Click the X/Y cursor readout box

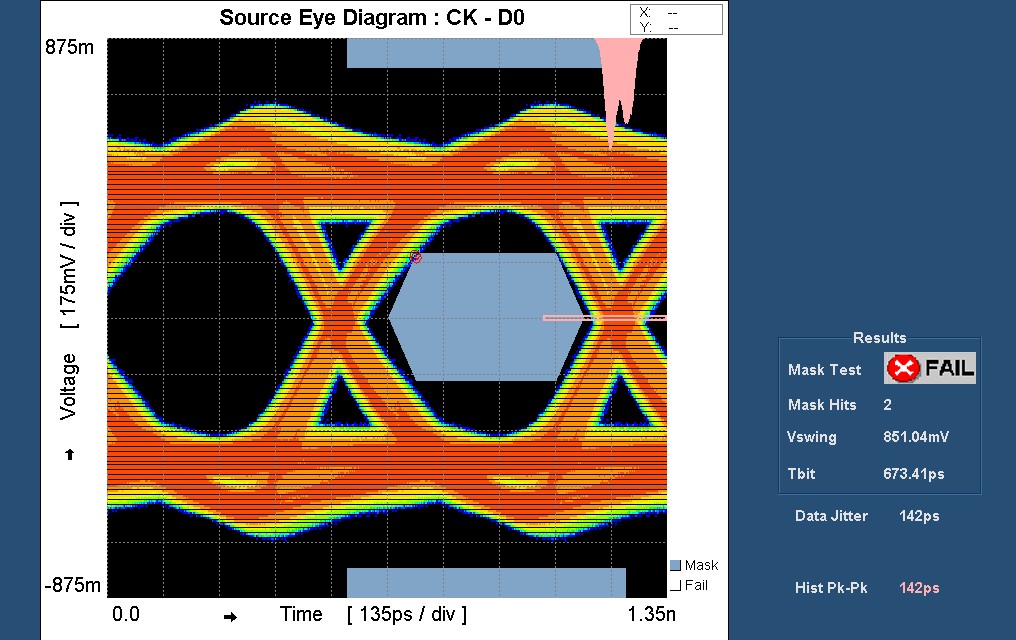675,19
